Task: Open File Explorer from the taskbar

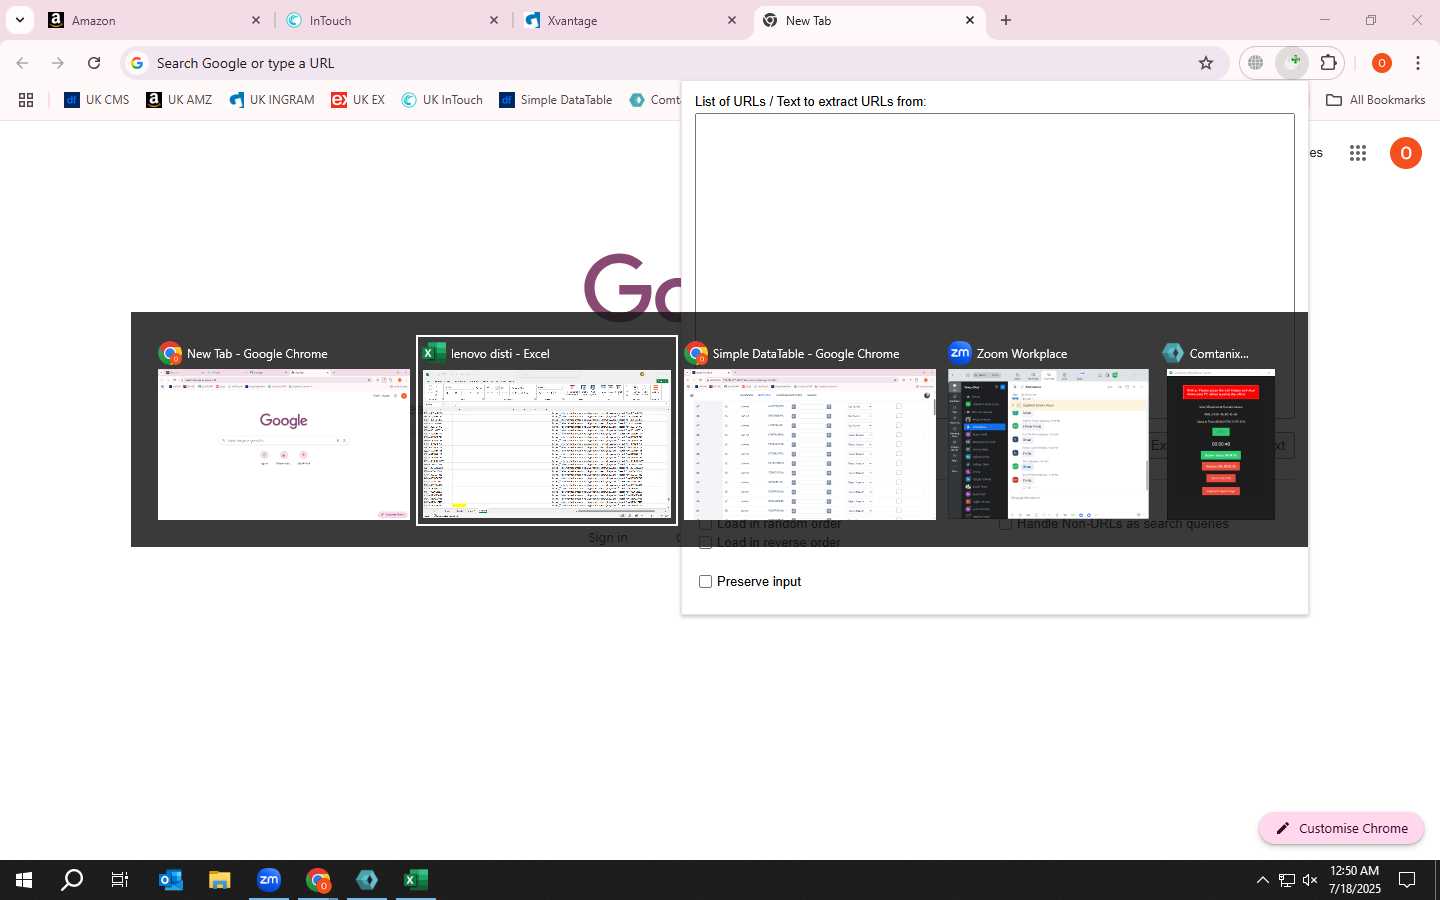Action: (x=220, y=880)
